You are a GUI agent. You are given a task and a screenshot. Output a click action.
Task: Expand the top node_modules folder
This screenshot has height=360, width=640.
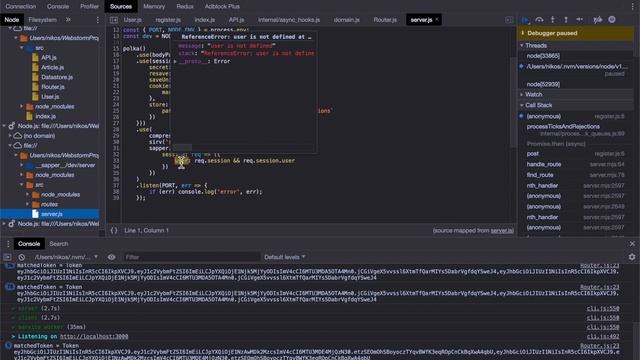22,107
